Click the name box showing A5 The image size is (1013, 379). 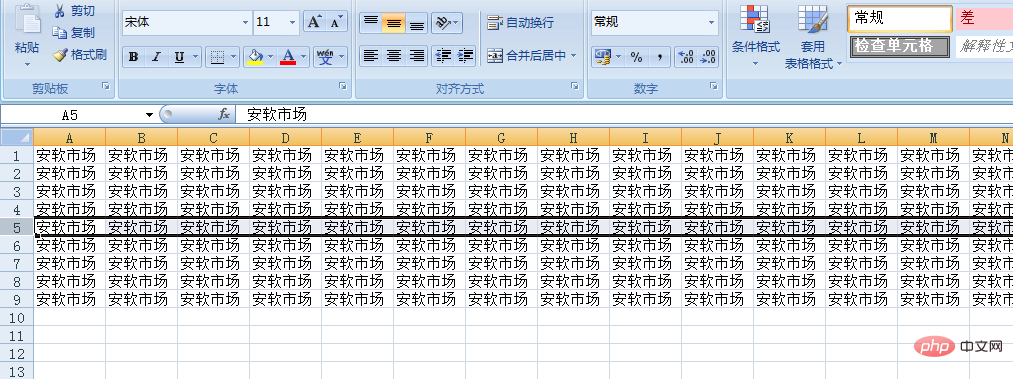coord(71,115)
